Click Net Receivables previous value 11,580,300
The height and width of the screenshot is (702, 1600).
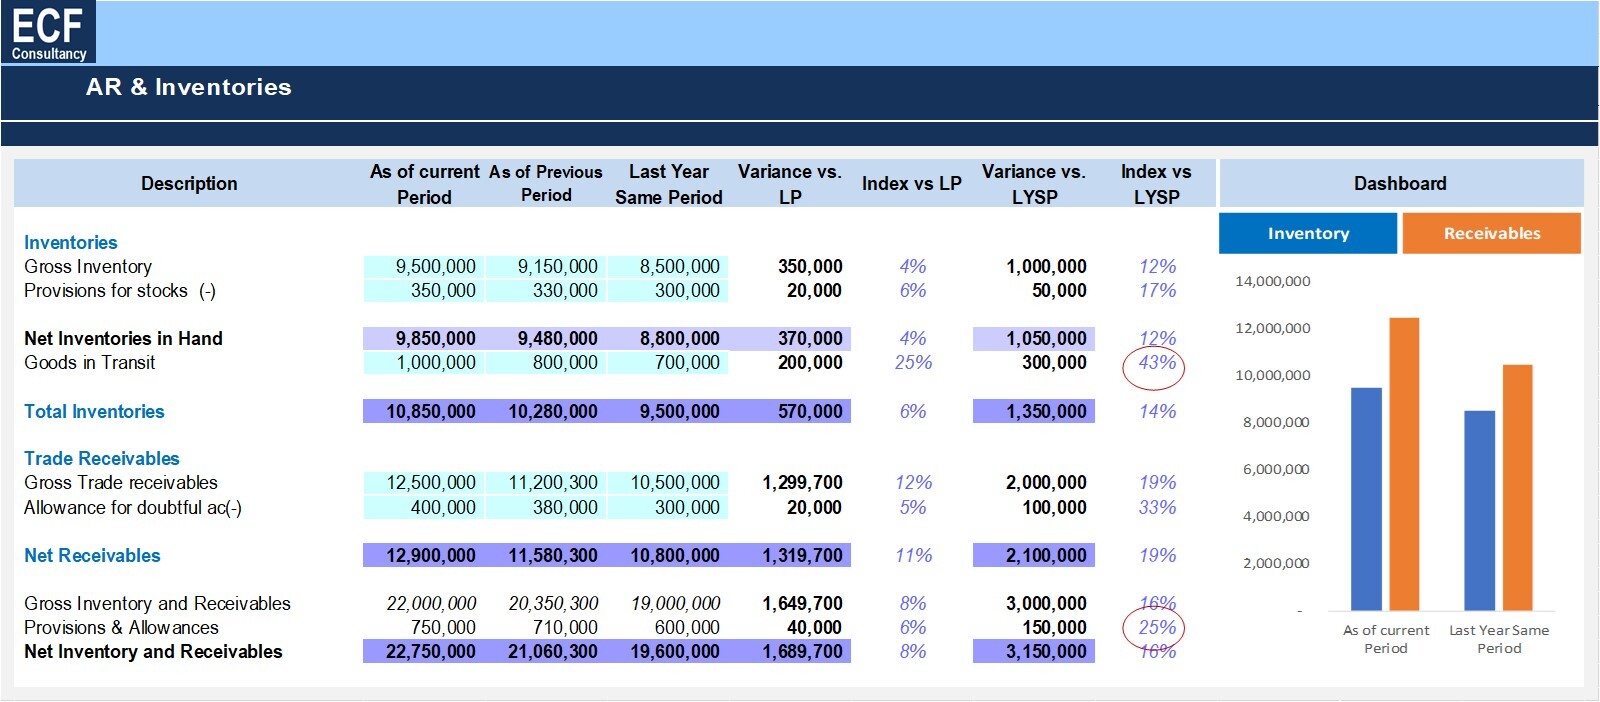tap(546, 555)
